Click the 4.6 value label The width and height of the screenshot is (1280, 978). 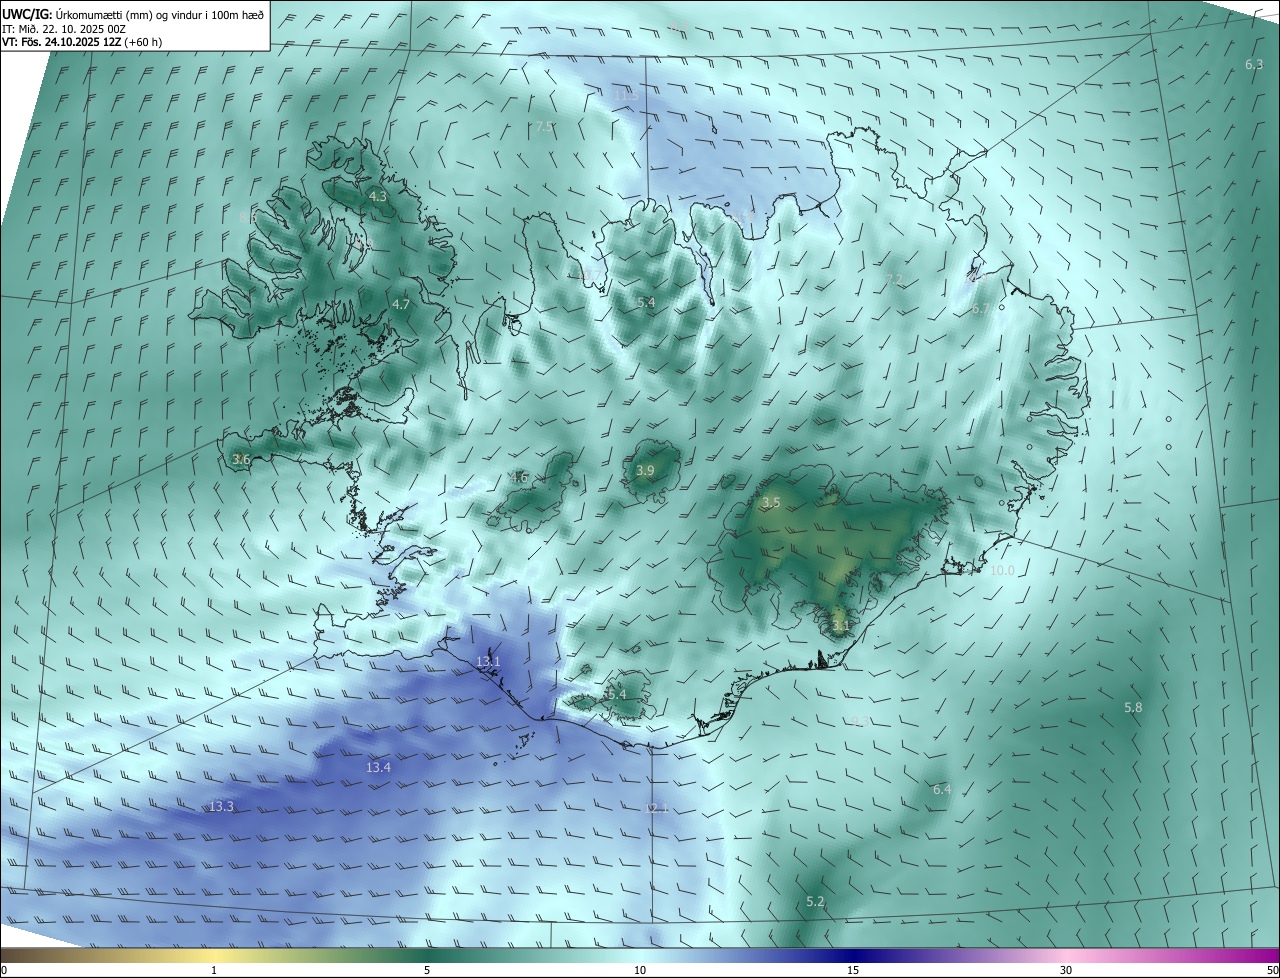point(519,478)
